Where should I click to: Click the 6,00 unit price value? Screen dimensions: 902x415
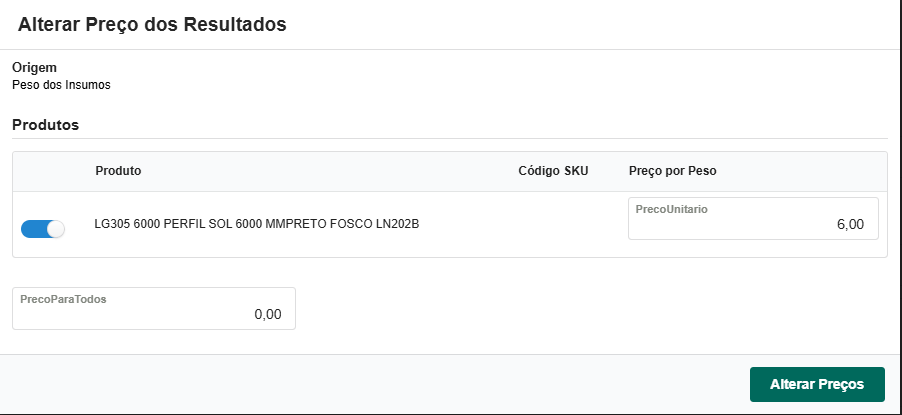pyautogui.click(x=849, y=225)
